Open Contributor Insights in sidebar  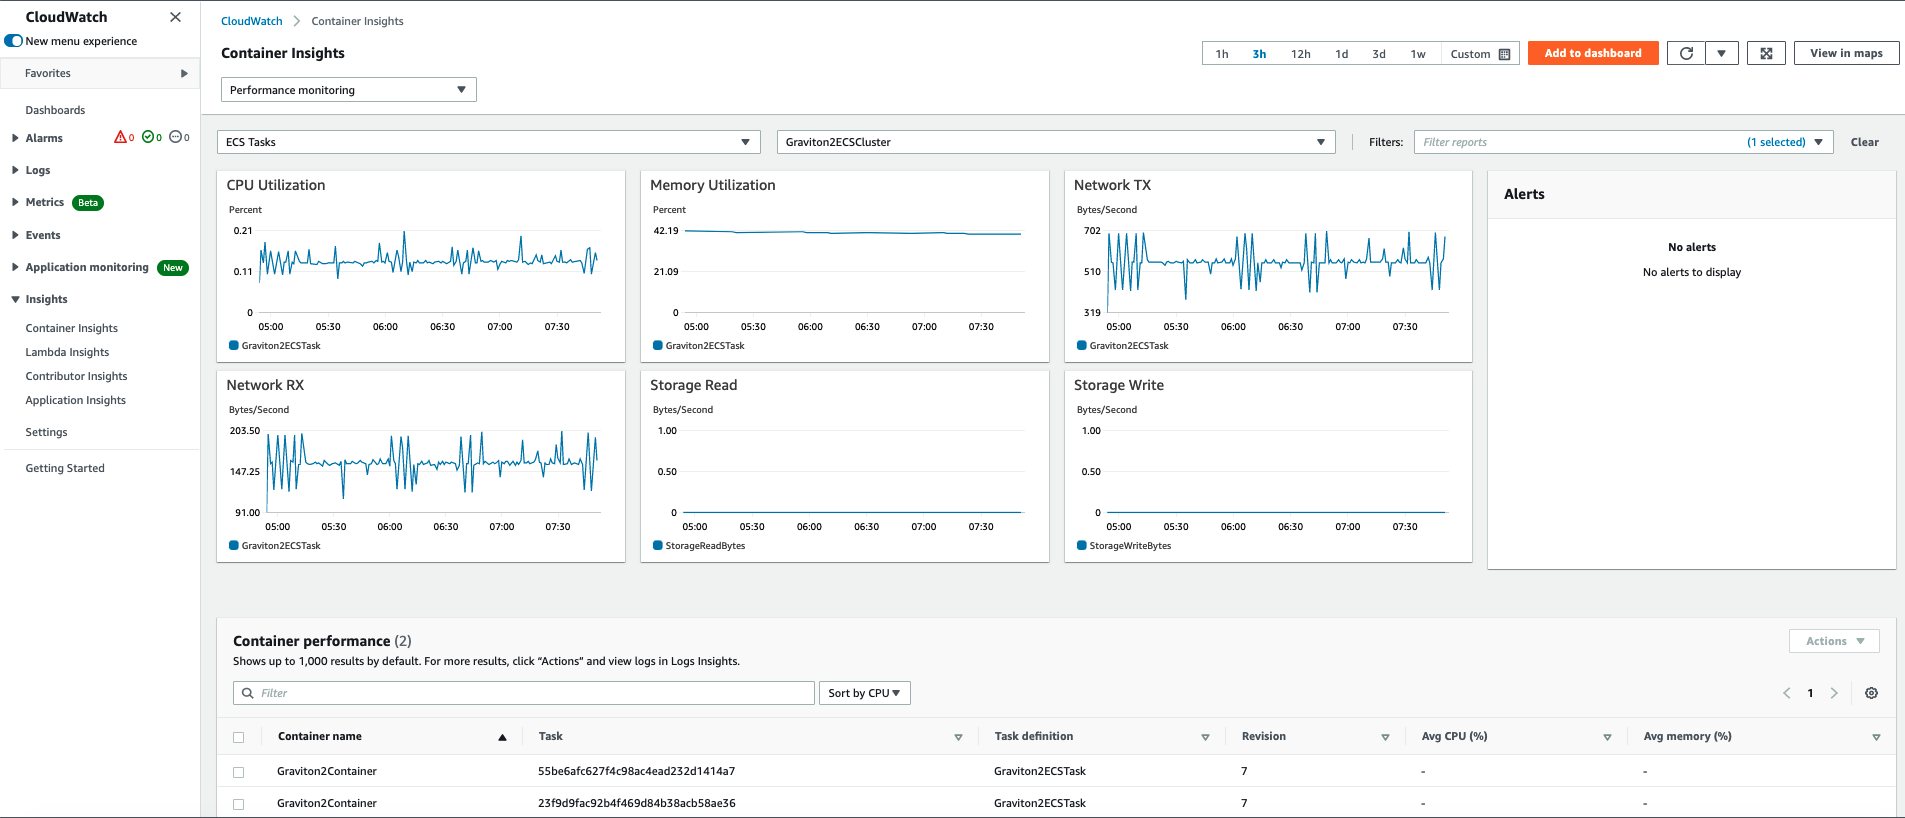tap(76, 376)
